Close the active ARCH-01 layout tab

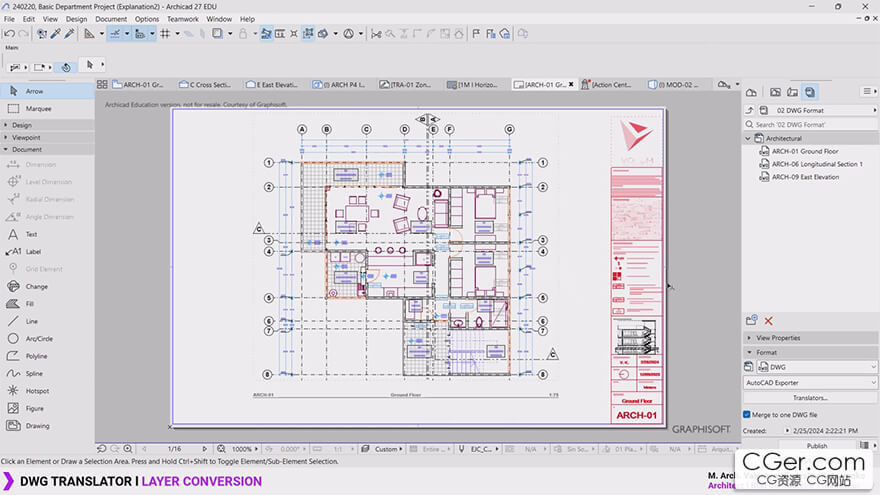click(571, 84)
